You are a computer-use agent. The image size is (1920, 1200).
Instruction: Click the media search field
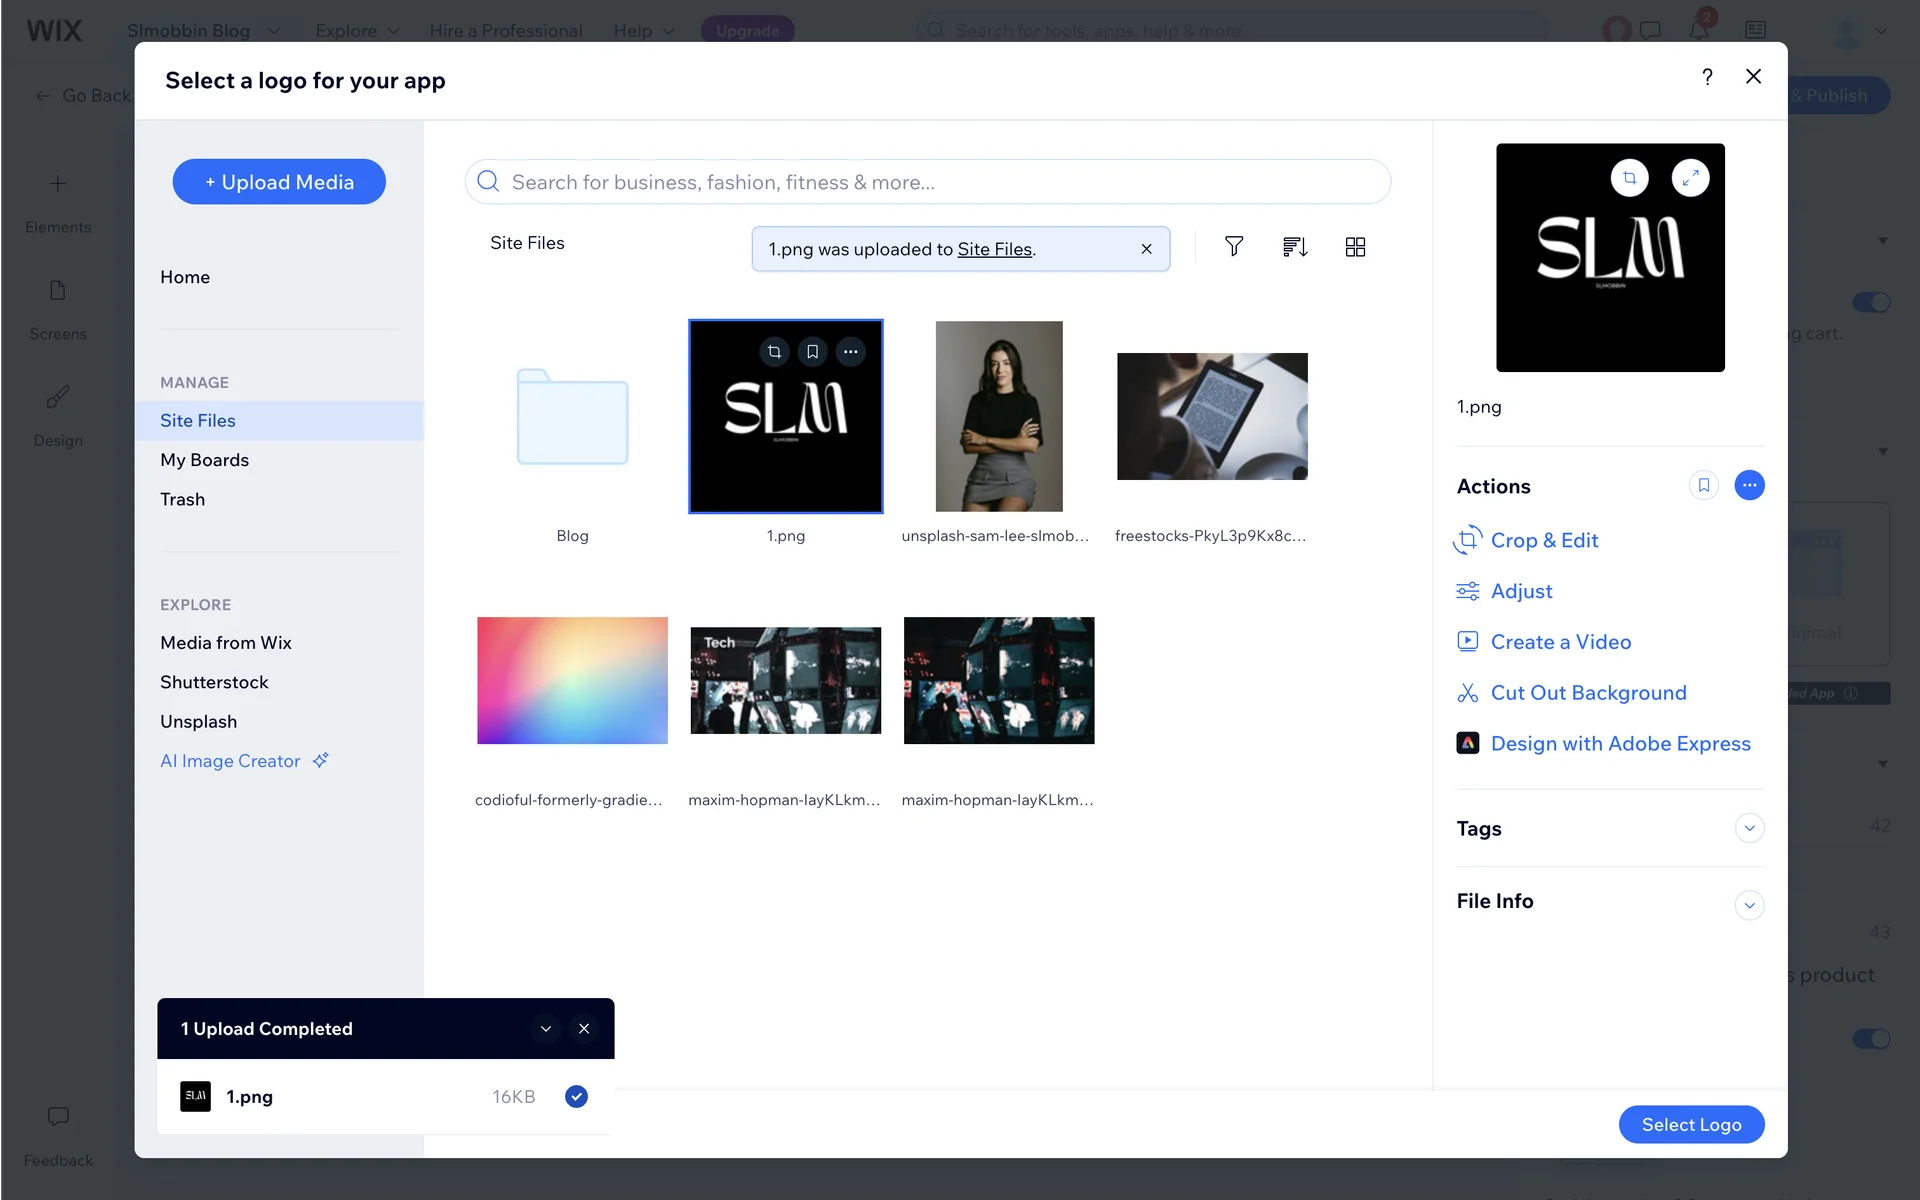(x=927, y=182)
